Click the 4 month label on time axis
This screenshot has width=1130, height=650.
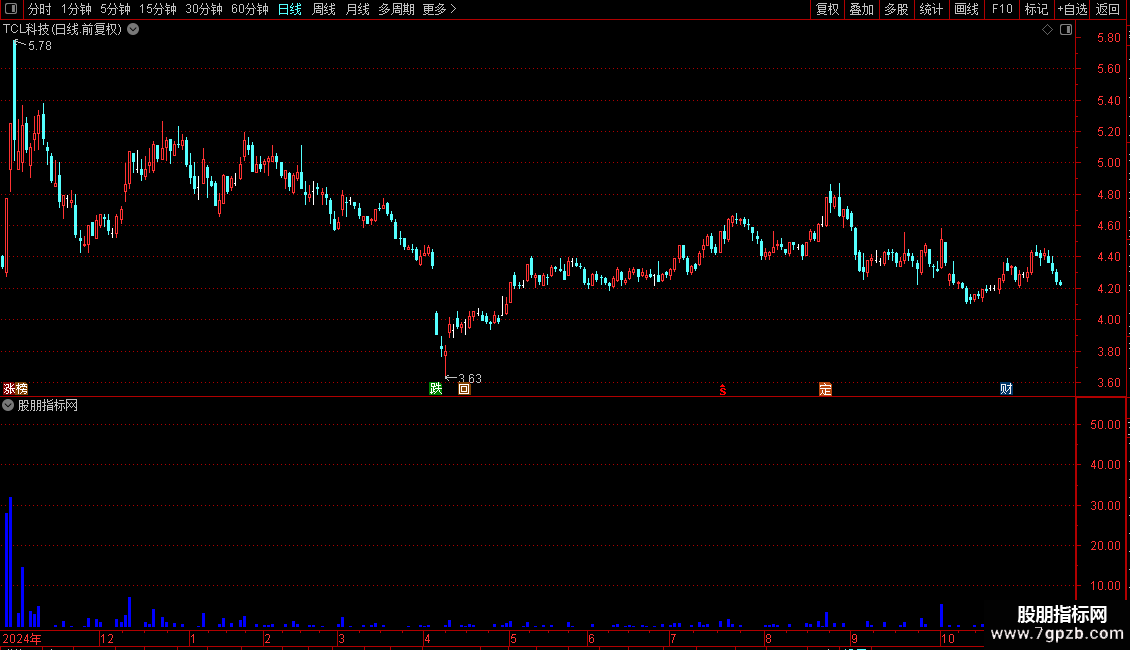pyautogui.click(x=427, y=638)
